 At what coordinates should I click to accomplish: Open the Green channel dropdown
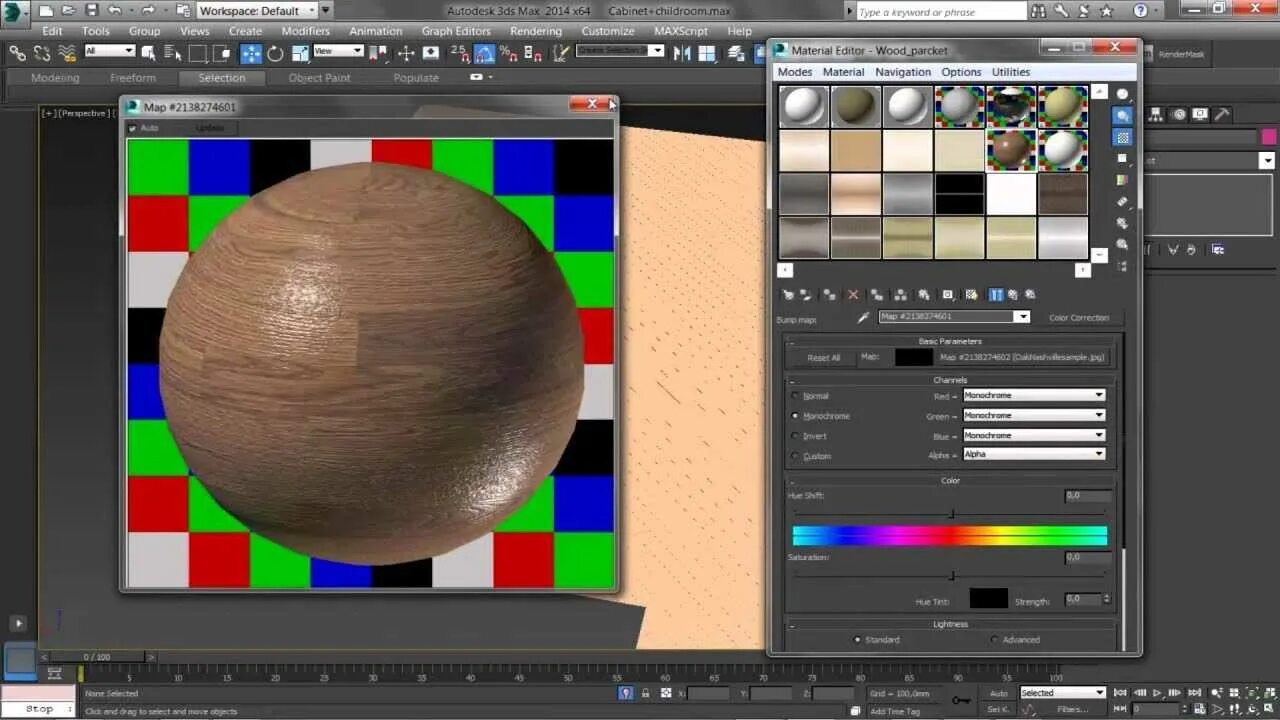(1034, 415)
